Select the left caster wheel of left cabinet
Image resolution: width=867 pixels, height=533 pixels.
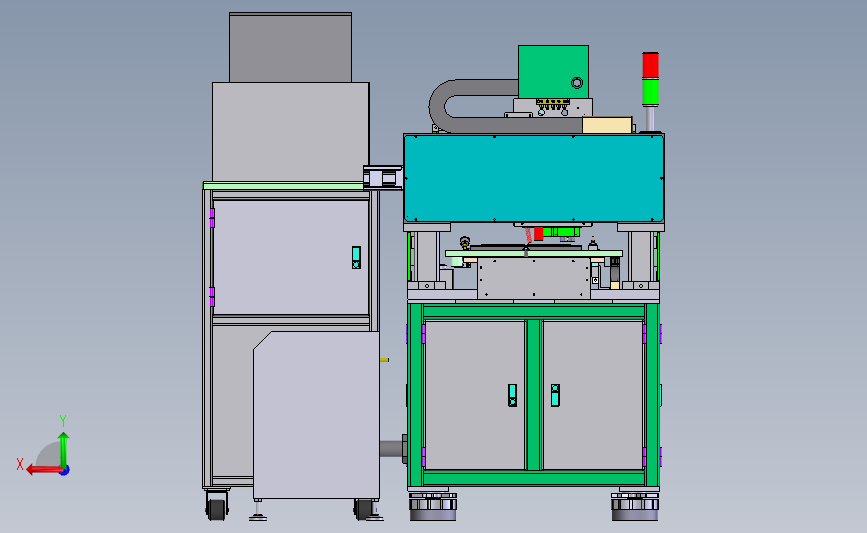point(217,506)
